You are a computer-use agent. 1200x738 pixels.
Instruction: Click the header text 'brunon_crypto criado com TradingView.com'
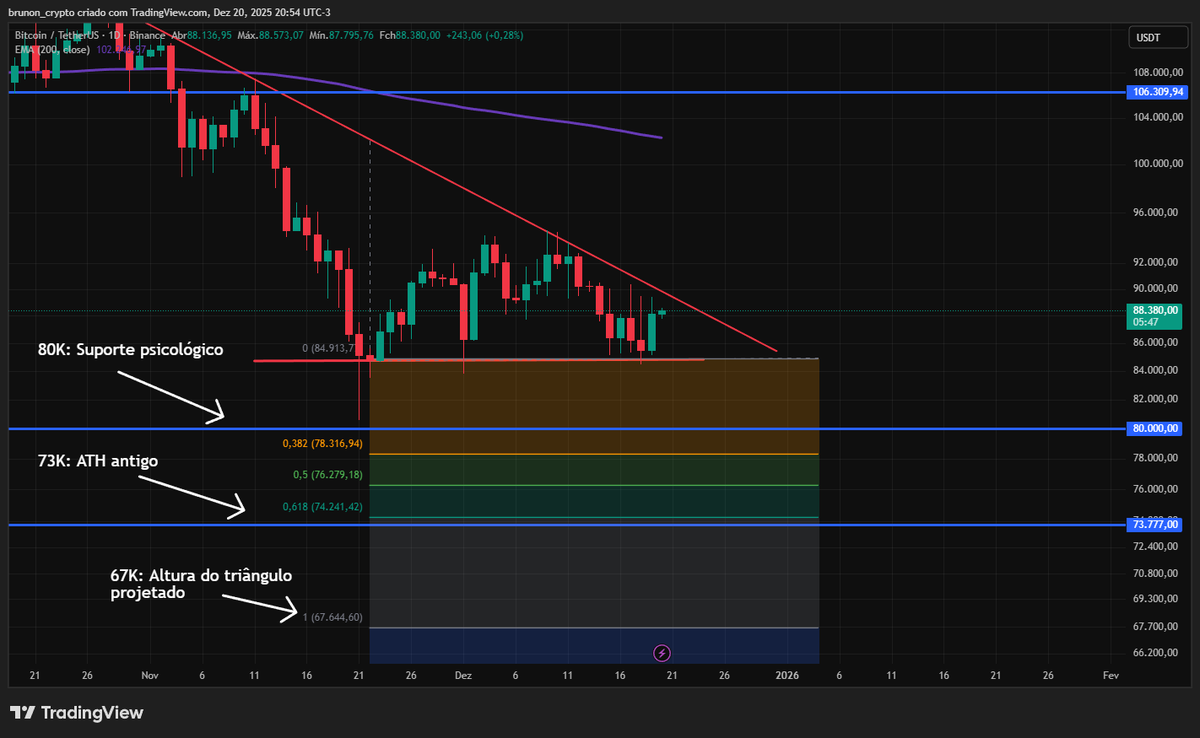(109, 12)
